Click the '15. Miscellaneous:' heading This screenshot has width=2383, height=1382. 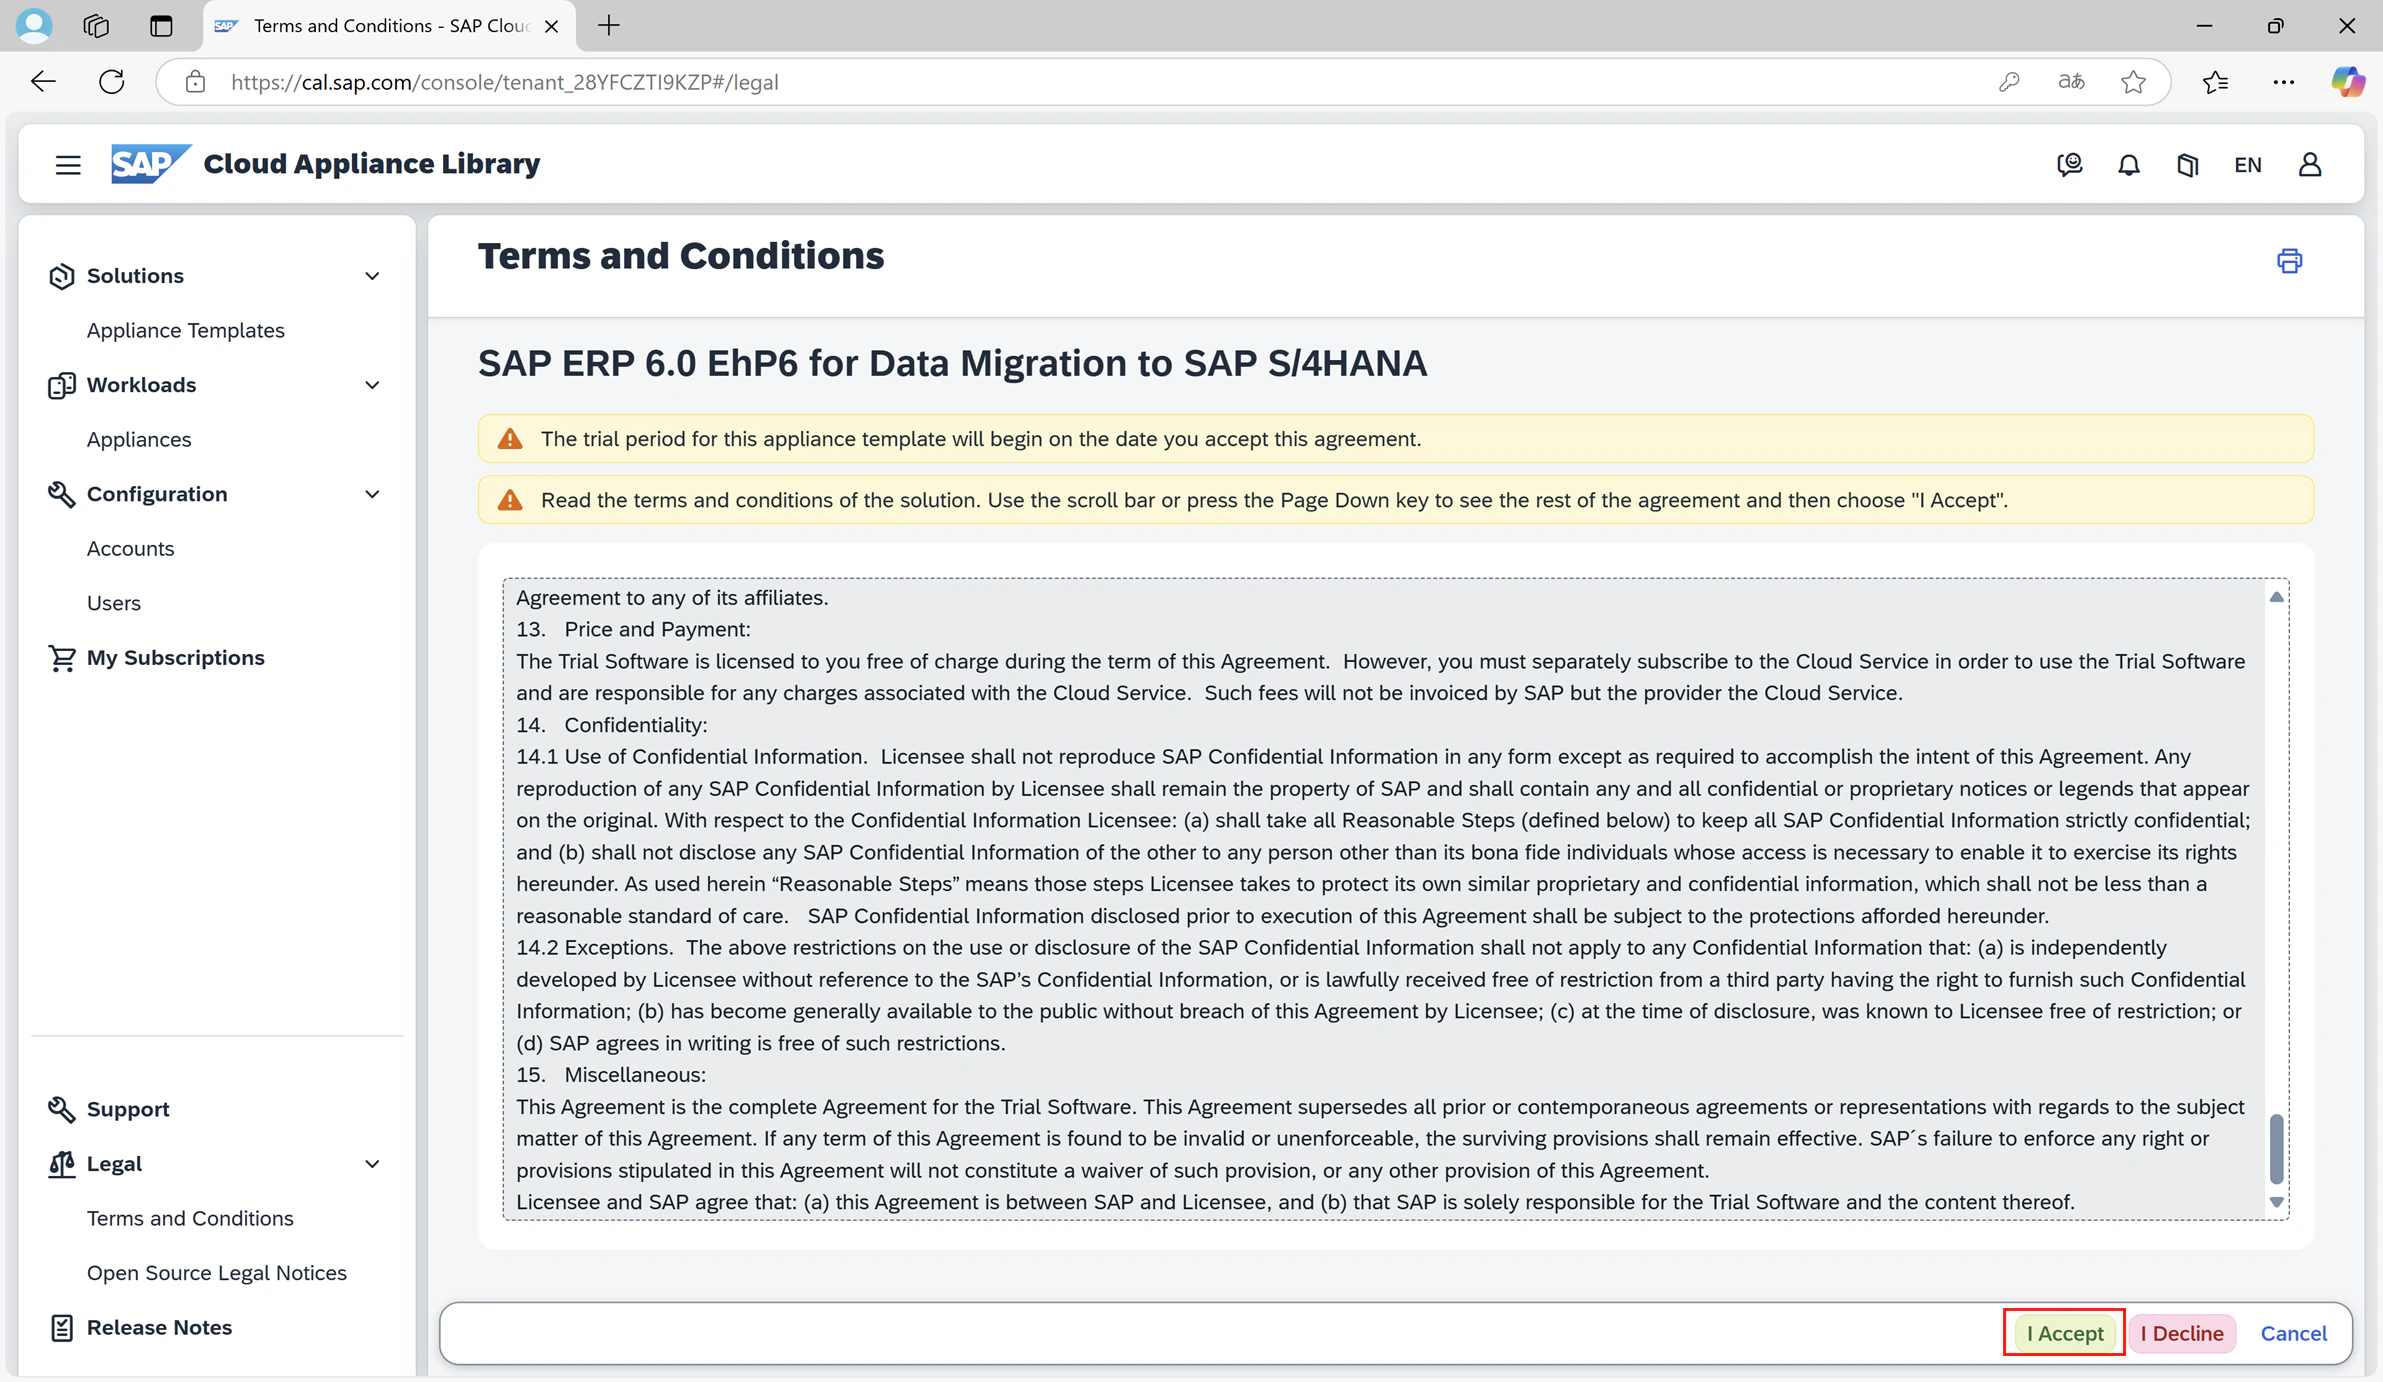pyautogui.click(x=611, y=1075)
